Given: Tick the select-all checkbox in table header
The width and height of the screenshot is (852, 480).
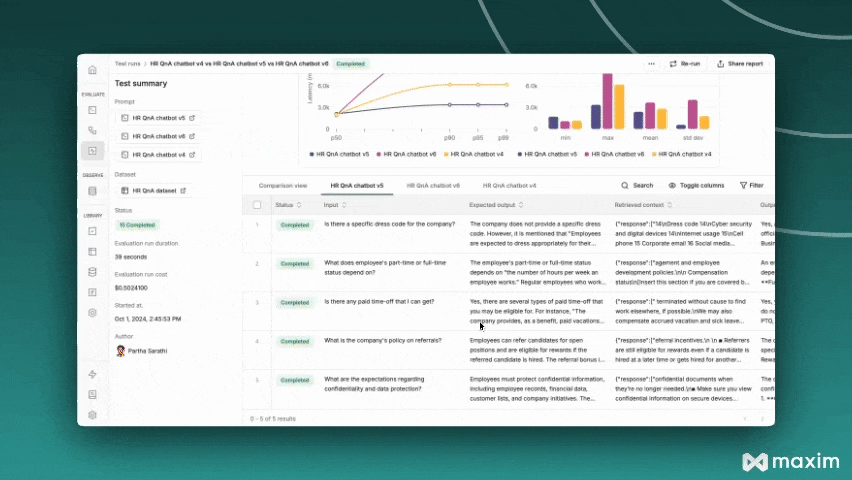Looking at the screenshot, I should (x=257, y=205).
